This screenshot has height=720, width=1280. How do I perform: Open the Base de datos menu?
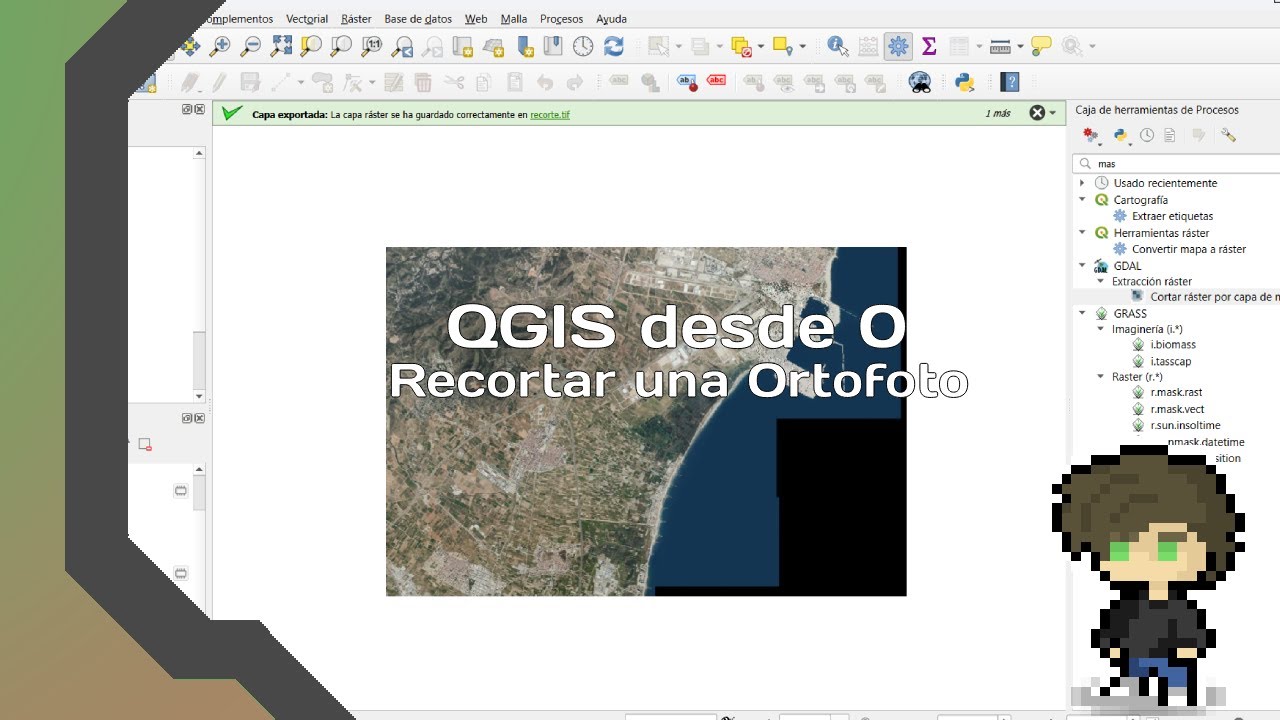click(418, 19)
